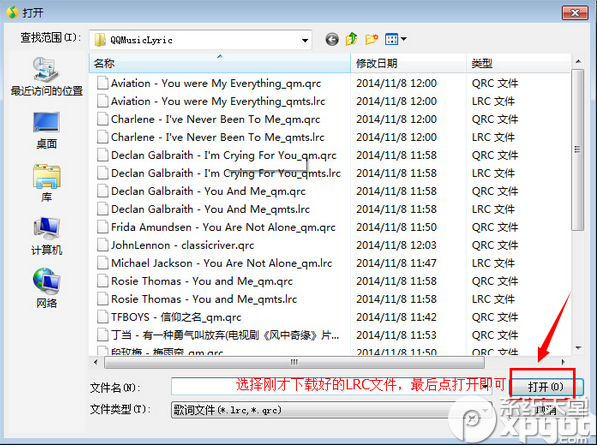Click the 2014/11/8 11:42 date cell
Screen dimensions: 597x447
[x=396, y=317]
